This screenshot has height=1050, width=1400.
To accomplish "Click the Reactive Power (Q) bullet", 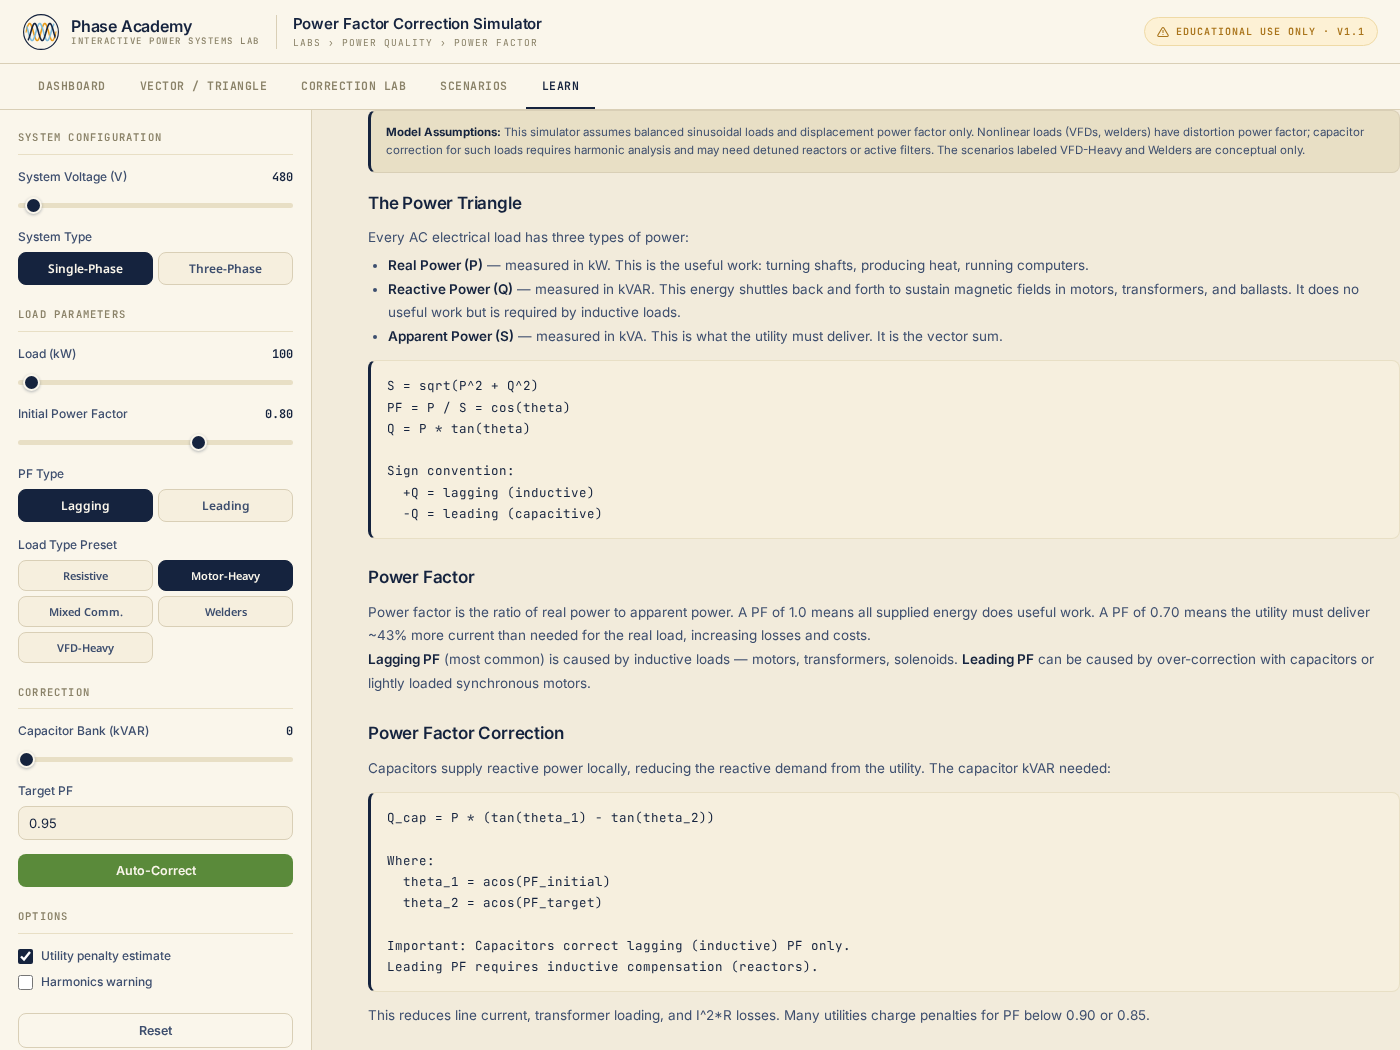I will [873, 301].
